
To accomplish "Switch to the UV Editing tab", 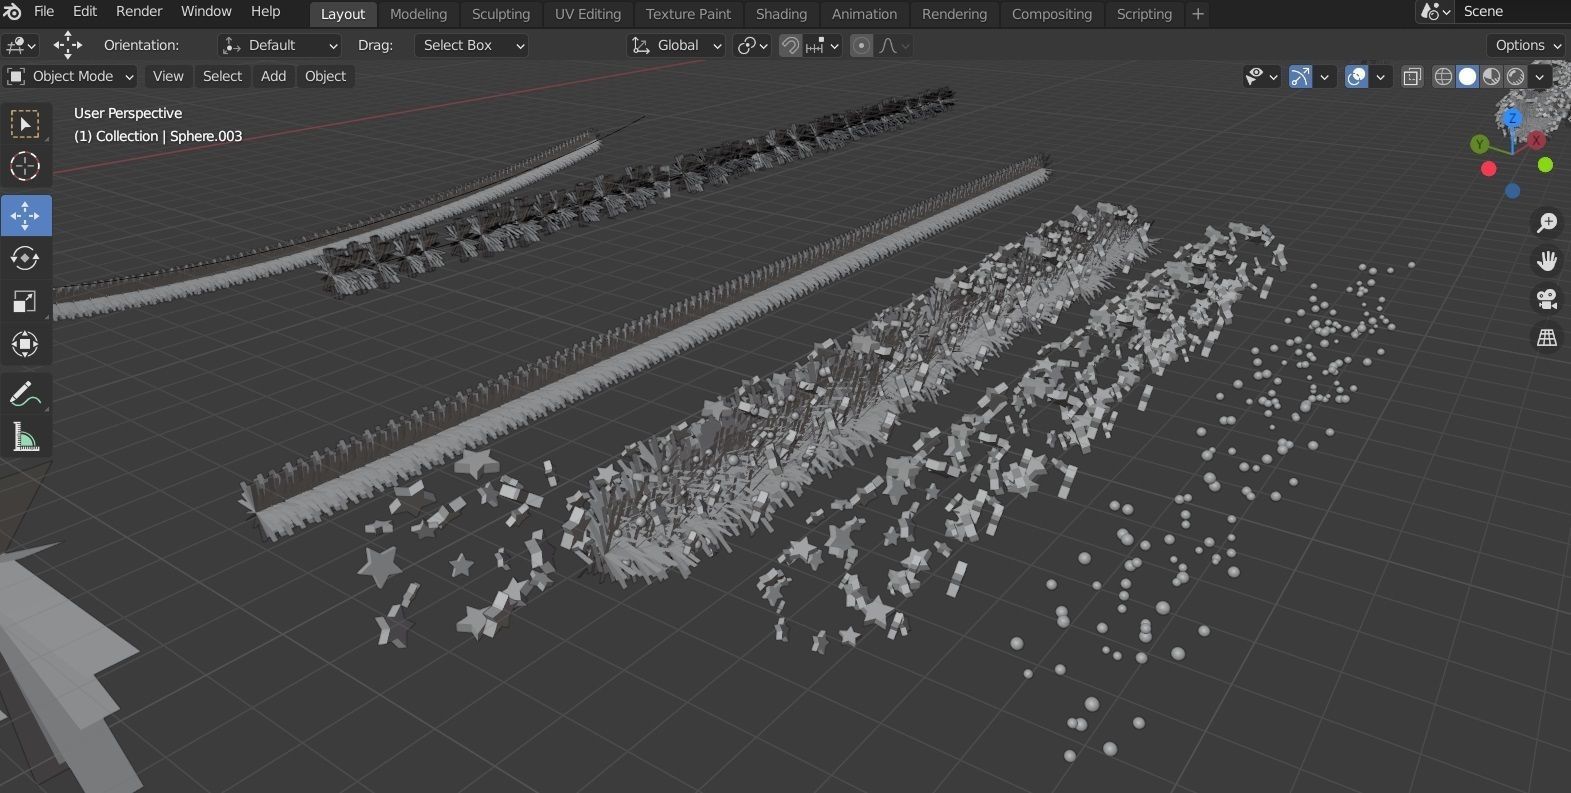I will coord(588,14).
